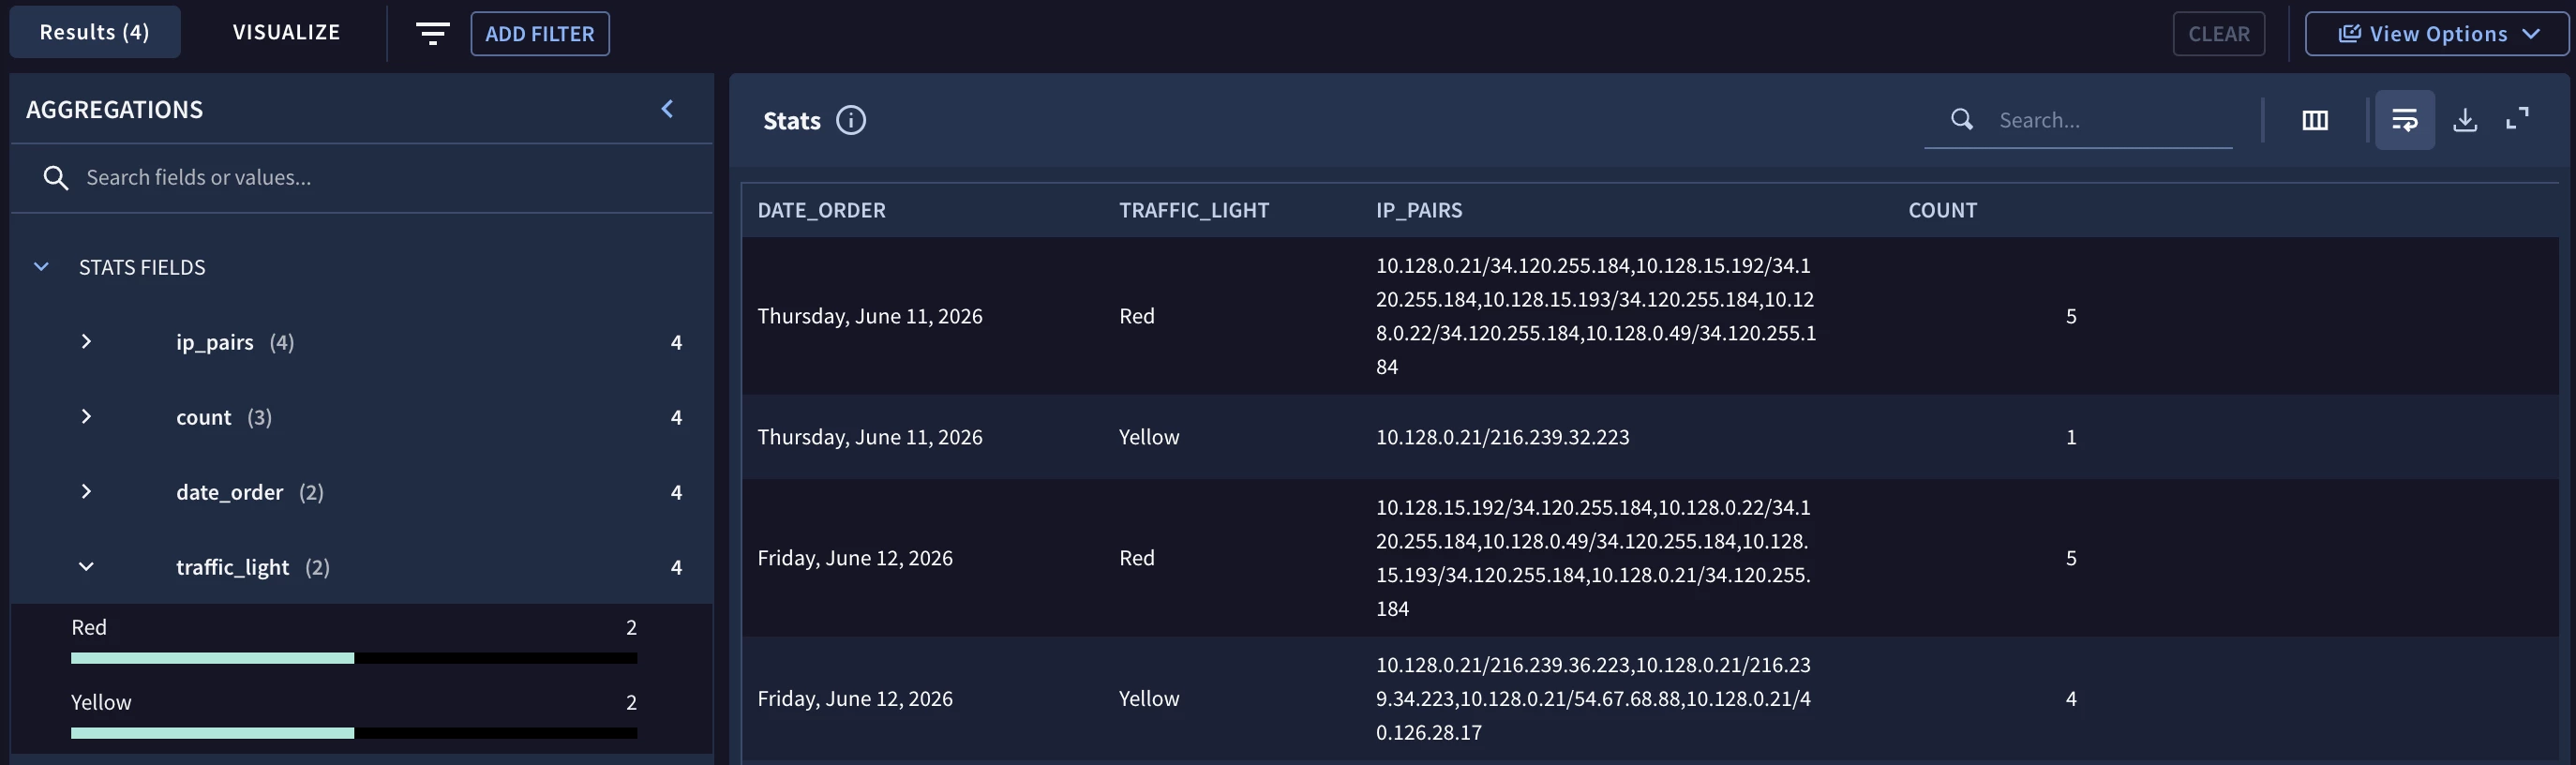Click the table search magnifier icon
This screenshot has height=765, width=2576.
tap(1962, 120)
